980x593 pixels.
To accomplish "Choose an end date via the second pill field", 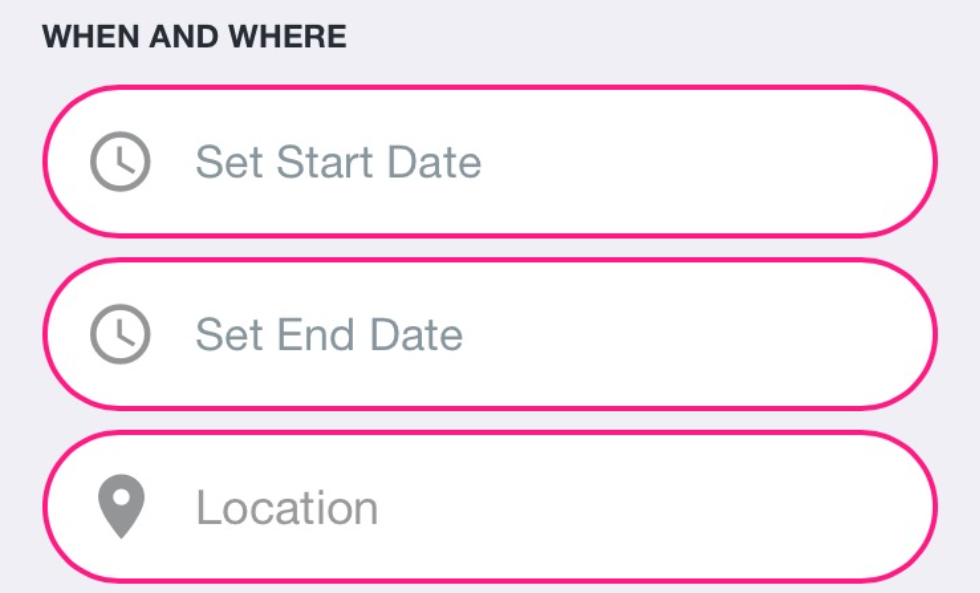I will click(490, 334).
